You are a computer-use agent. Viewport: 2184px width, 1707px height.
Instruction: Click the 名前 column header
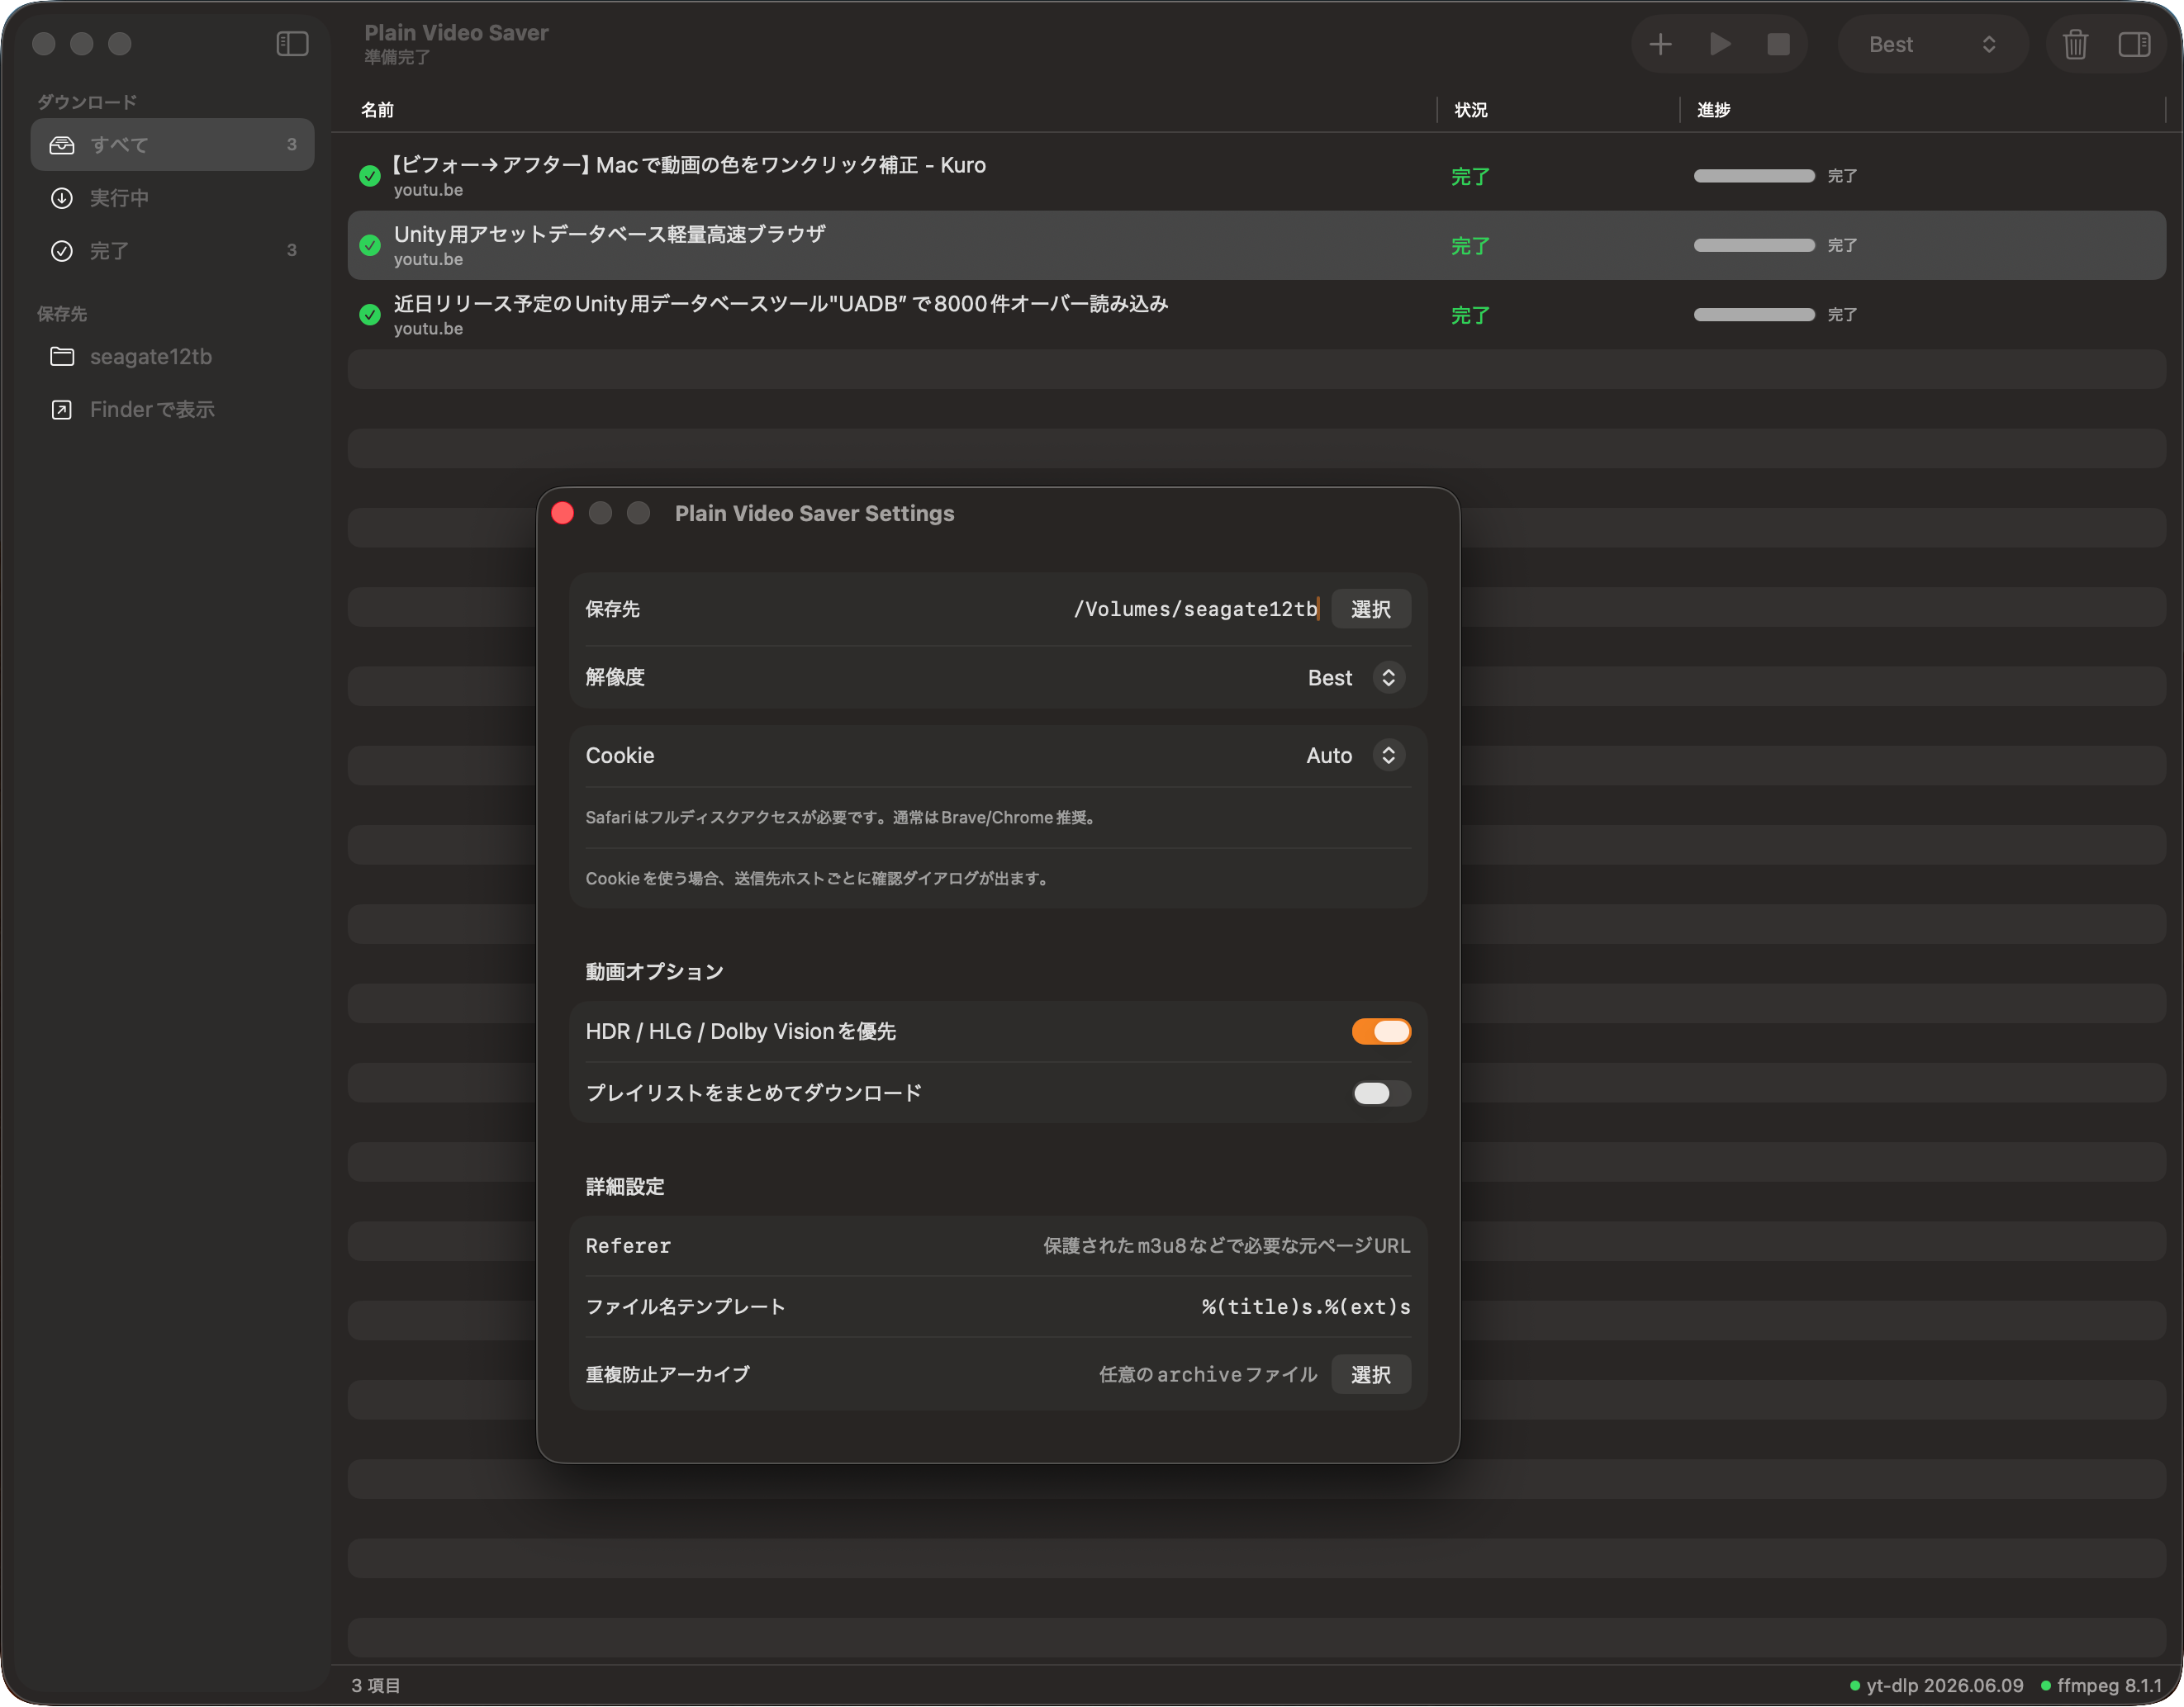(377, 110)
